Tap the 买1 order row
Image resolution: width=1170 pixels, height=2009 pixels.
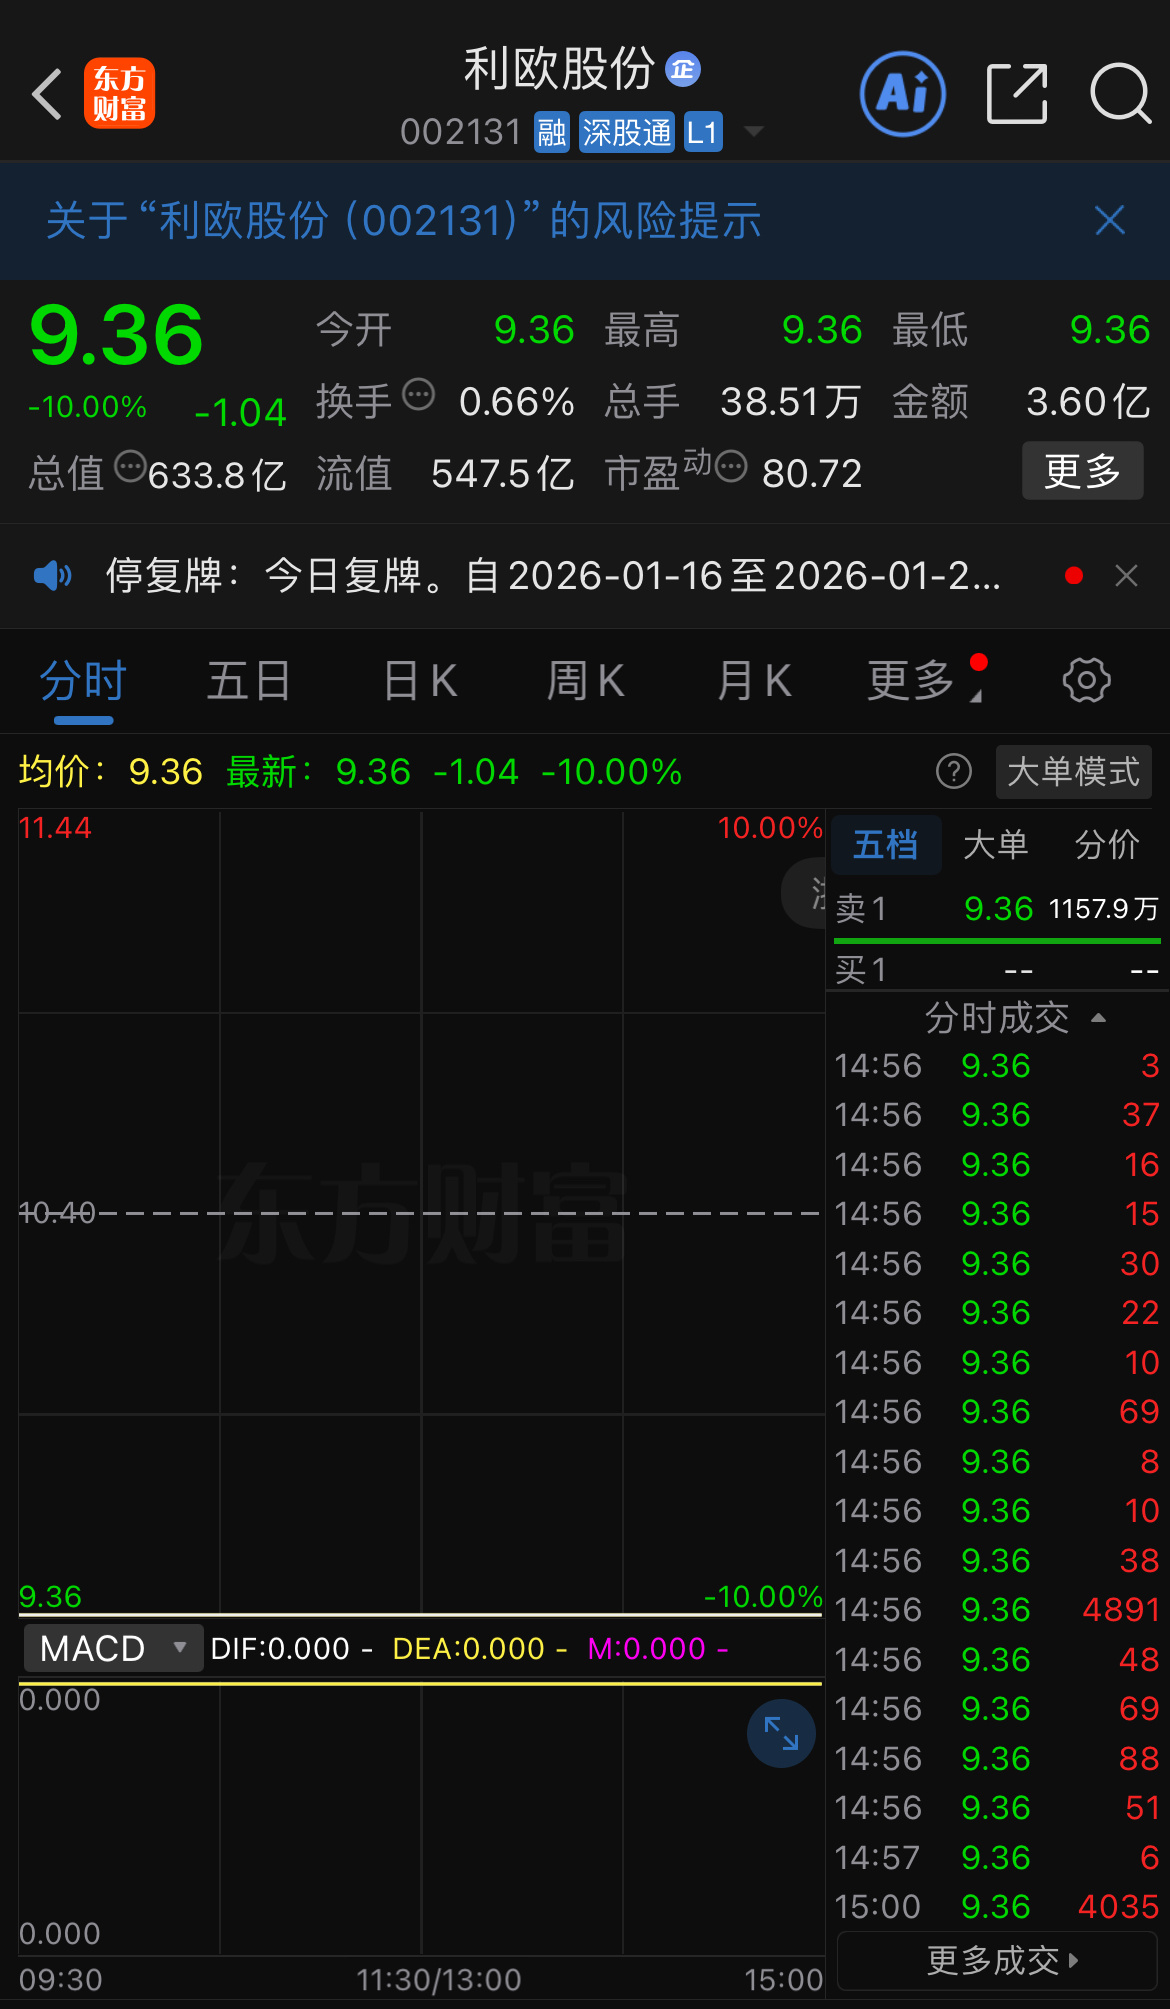(x=997, y=970)
